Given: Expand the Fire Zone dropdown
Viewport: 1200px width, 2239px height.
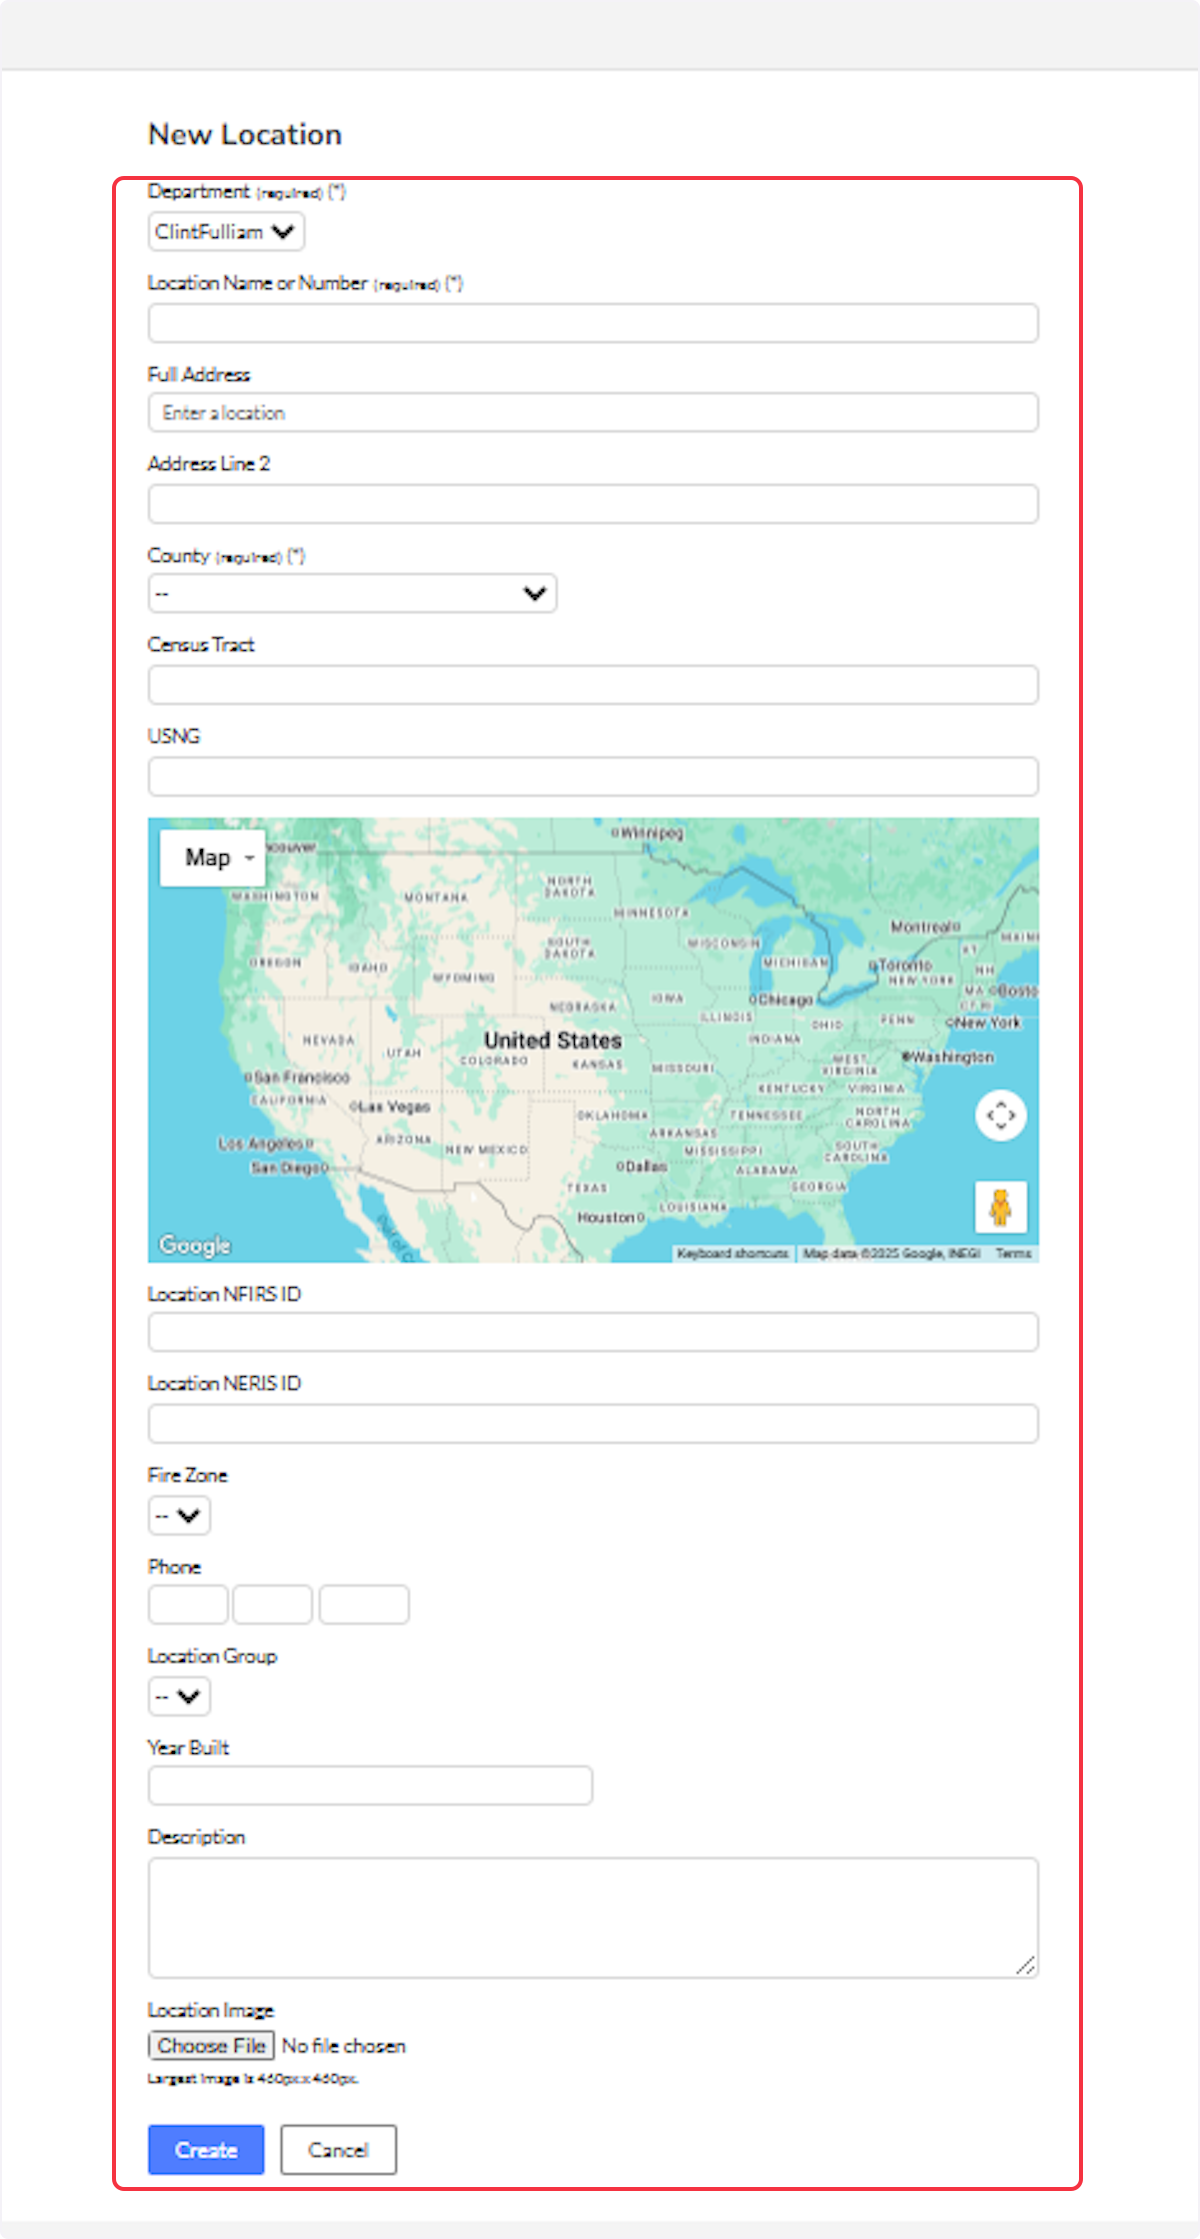Looking at the screenshot, I should click(179, 1515).
